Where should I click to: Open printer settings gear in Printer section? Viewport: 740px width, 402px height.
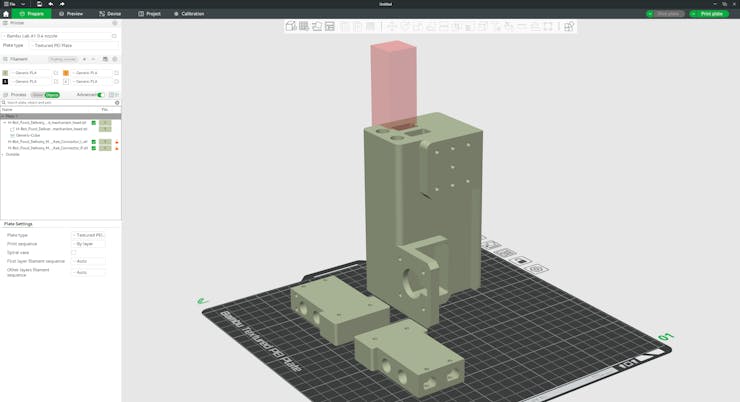[x=114, y=23]
